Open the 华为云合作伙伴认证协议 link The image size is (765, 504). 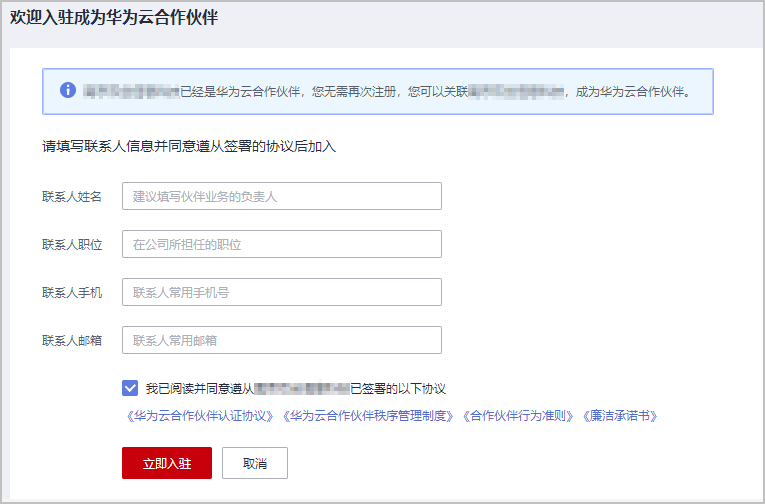click(200, 416)
